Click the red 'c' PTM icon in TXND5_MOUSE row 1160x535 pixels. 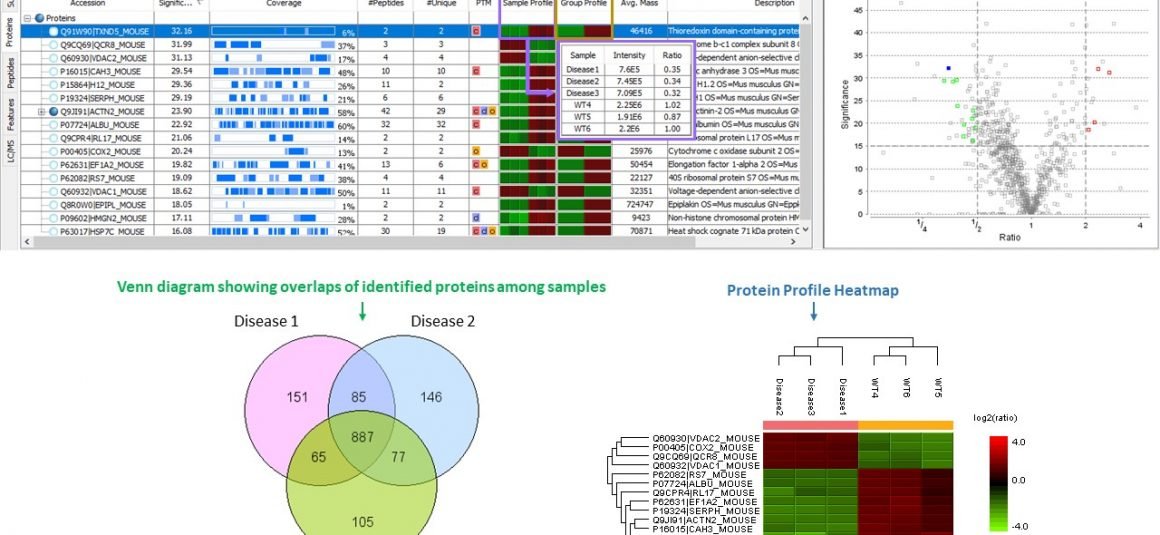click(x=476, y=32)
